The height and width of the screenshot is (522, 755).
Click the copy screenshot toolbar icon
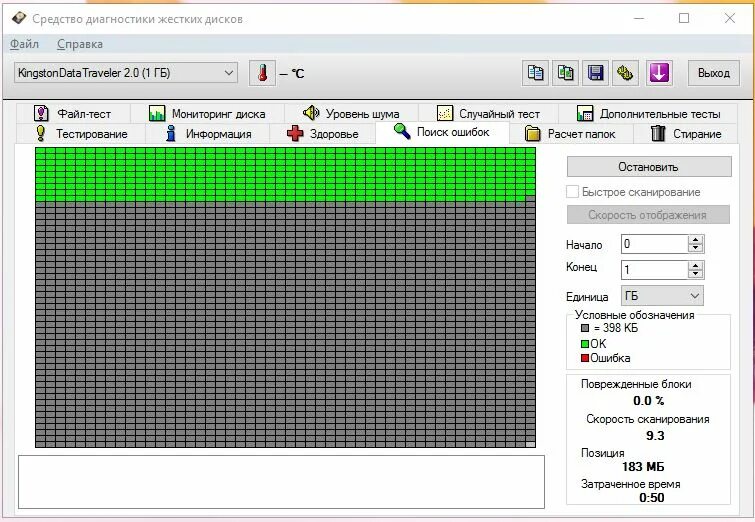[x=565, y=73]
